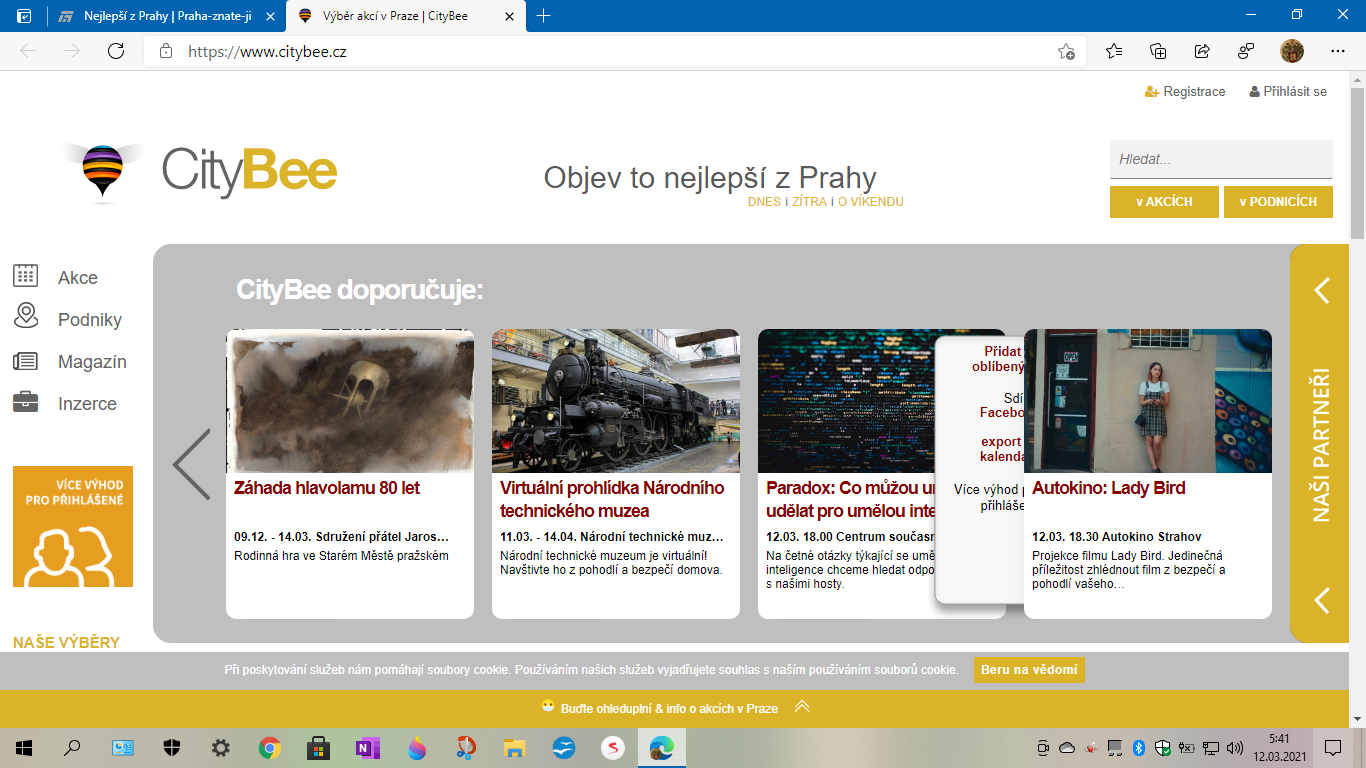Open Windows Start menu

[23, 747]
